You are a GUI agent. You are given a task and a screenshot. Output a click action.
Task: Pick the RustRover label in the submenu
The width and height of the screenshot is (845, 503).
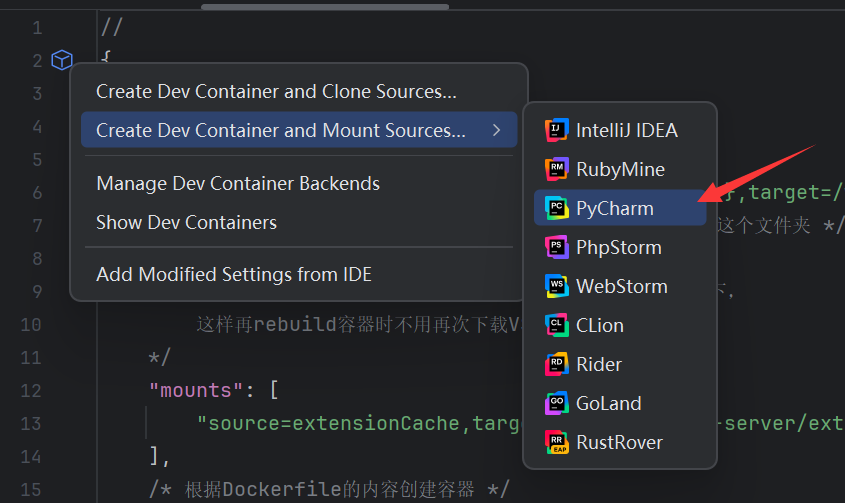619,442
